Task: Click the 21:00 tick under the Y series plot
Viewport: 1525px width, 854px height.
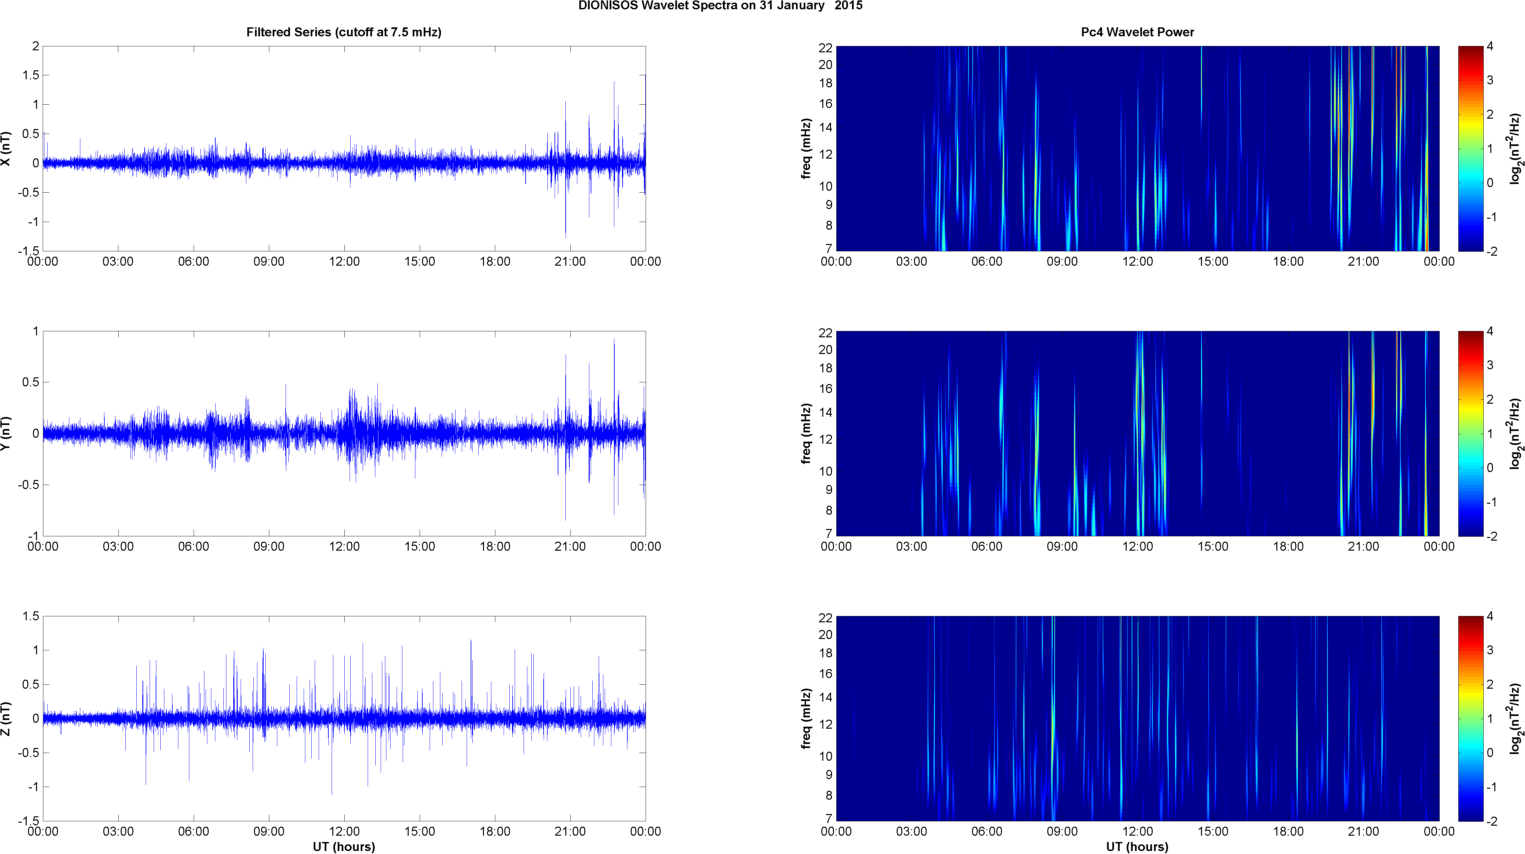Action: click(x=570, y=547)
